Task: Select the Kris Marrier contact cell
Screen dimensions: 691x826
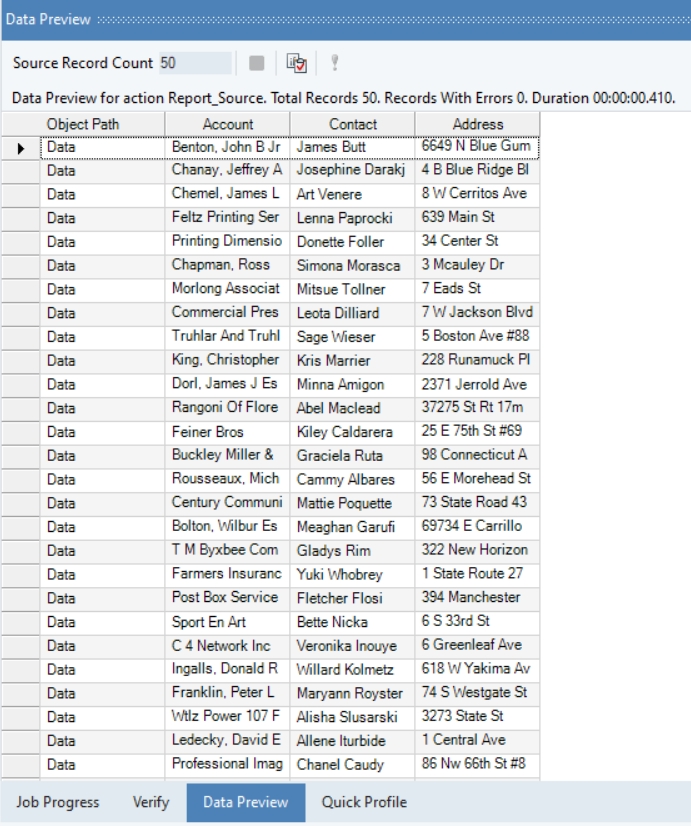Action: pos(352,360)
